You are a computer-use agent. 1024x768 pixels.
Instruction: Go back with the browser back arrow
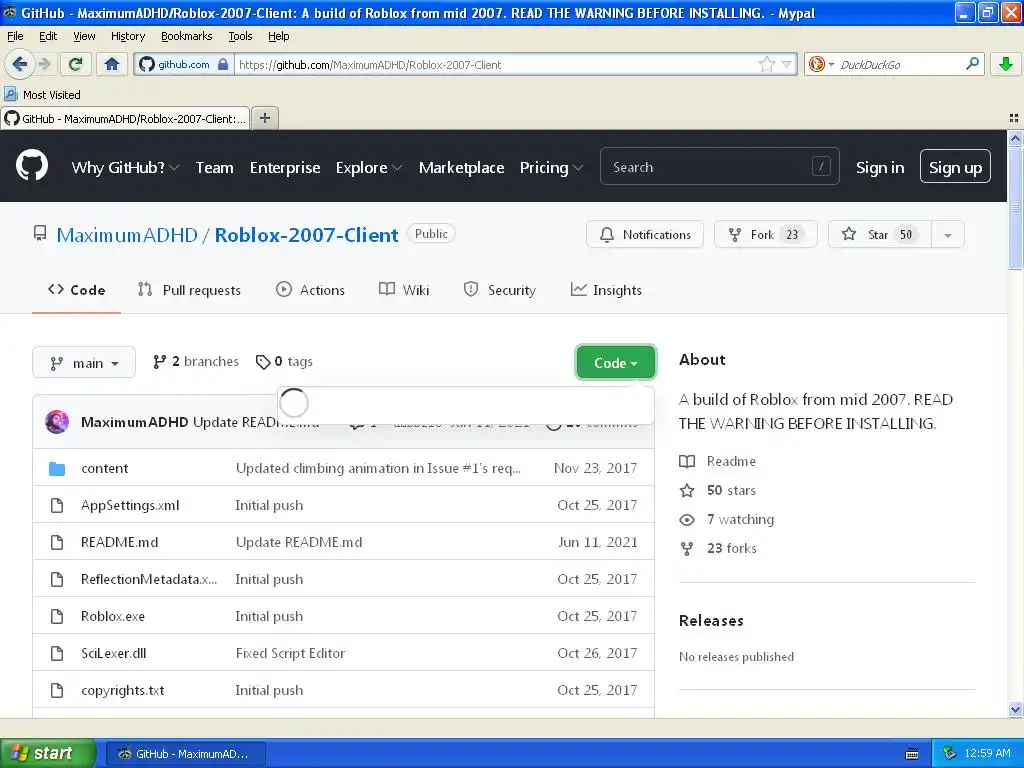19,64
